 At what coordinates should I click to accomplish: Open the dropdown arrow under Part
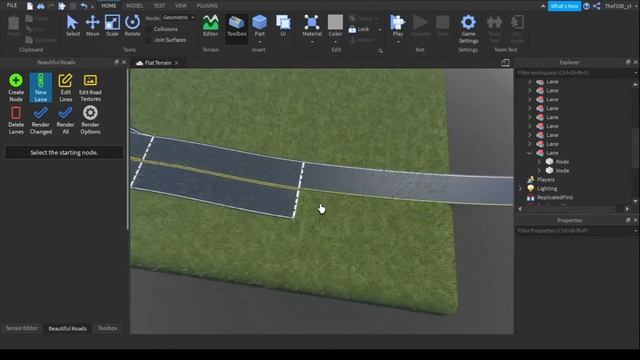[x=259, y=42]
